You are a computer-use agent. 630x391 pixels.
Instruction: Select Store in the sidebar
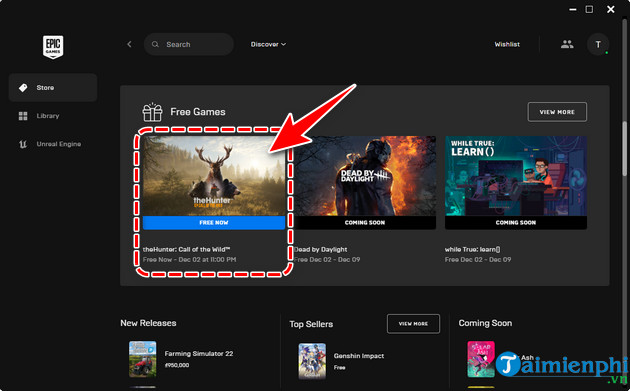tap(53, 88)
